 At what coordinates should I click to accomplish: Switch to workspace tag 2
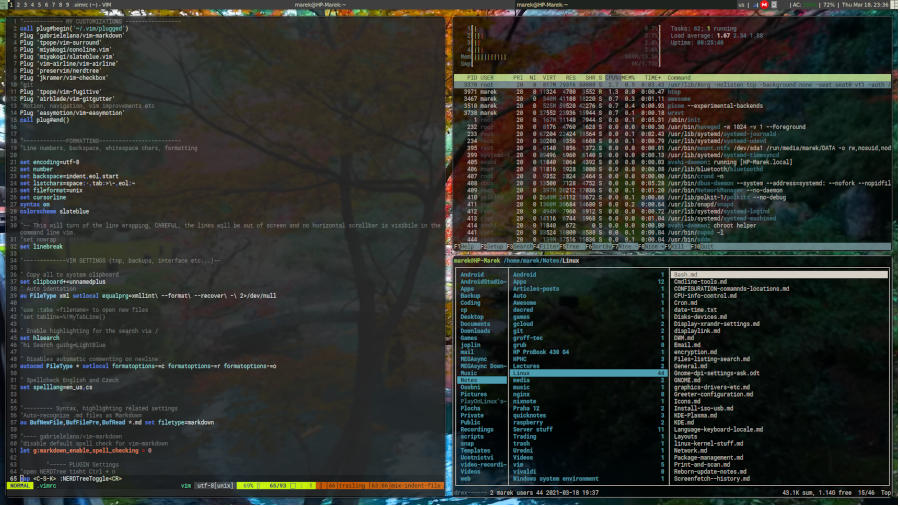coord(18,4)
